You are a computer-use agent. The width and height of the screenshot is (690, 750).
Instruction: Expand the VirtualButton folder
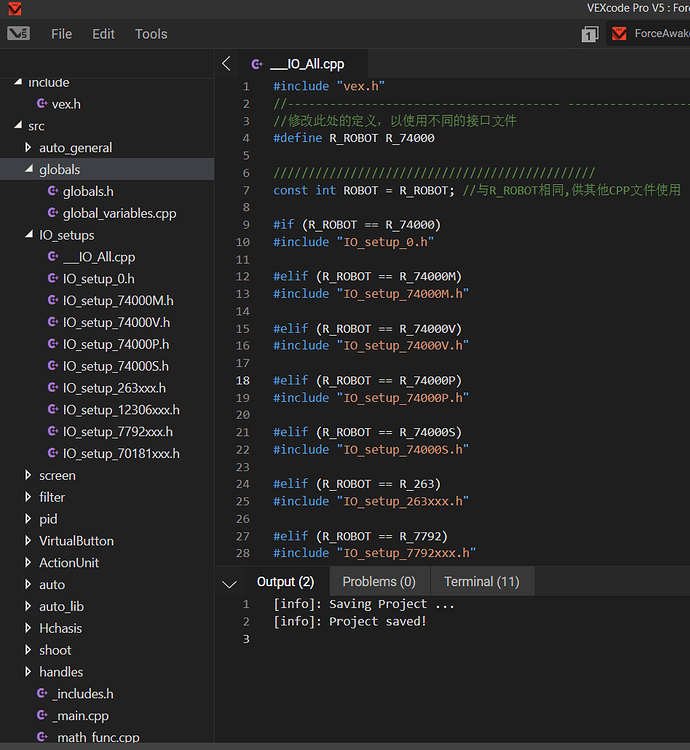pyautogui.click(x=28, y=540)
